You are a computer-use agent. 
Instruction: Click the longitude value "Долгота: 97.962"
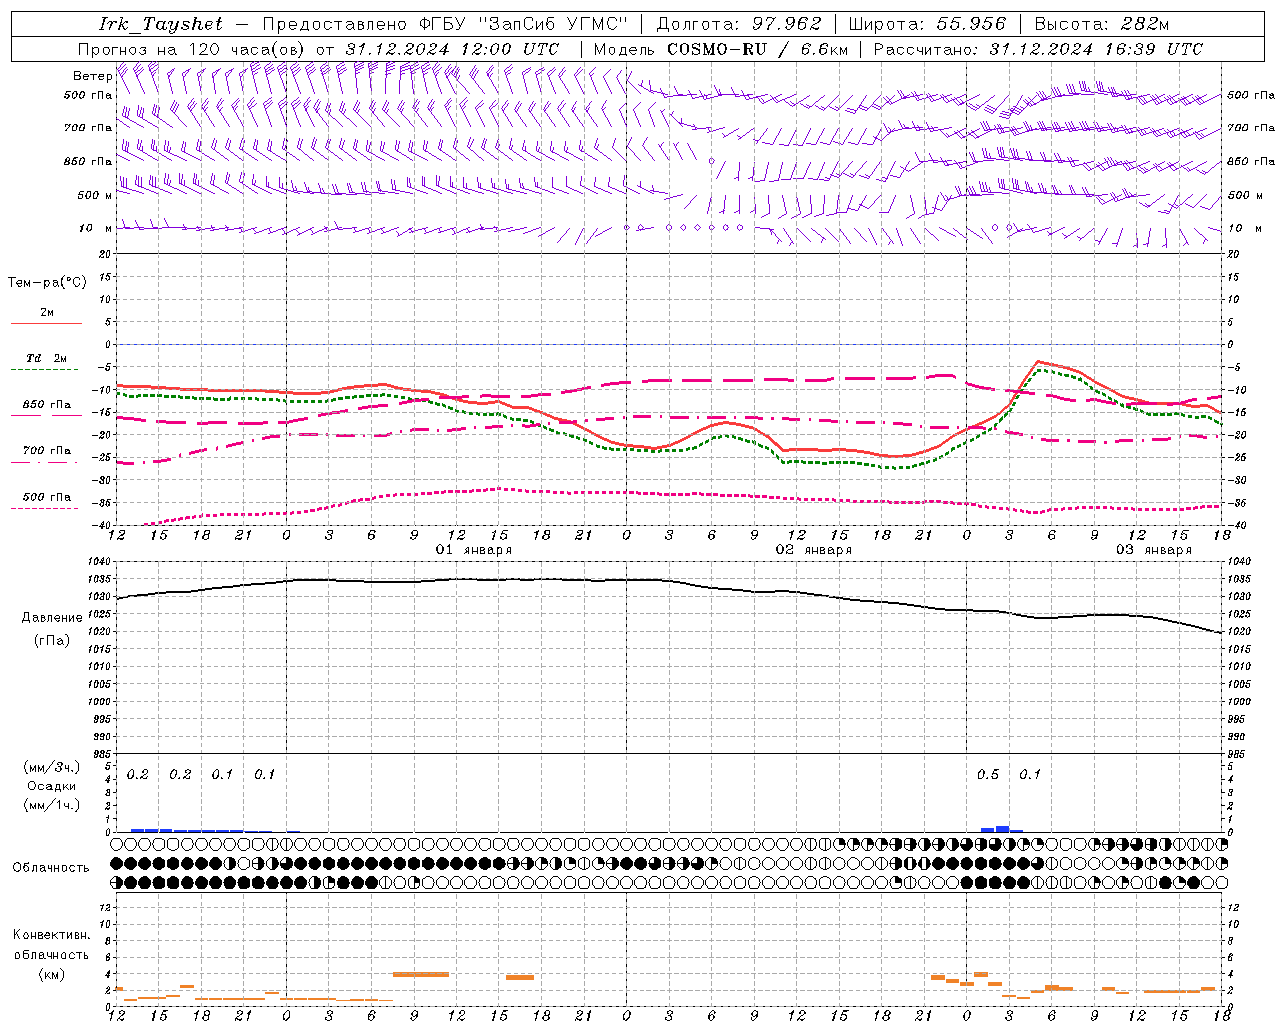click(739, 24)
